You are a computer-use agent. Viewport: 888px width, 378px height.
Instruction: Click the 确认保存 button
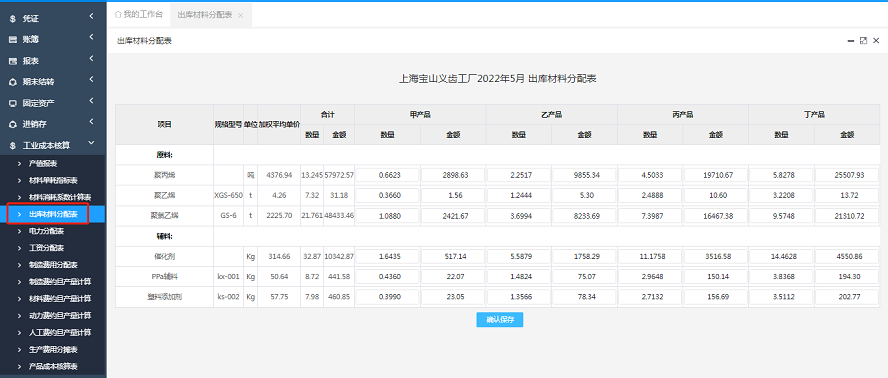pos(500,320)
